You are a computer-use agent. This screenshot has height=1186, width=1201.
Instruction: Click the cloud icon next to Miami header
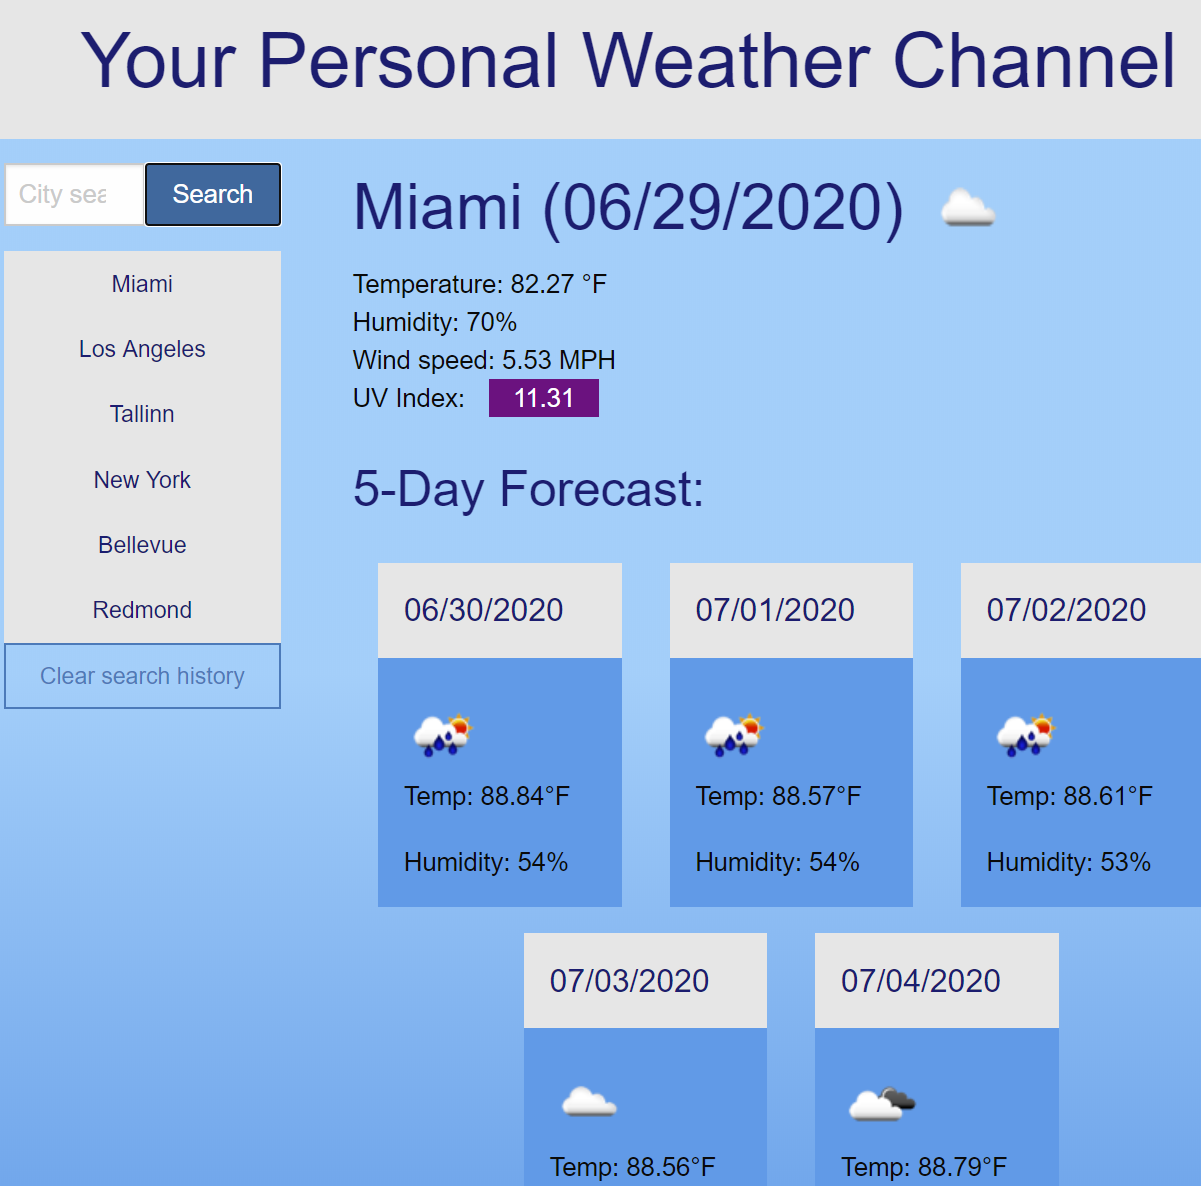coord(966,207)
